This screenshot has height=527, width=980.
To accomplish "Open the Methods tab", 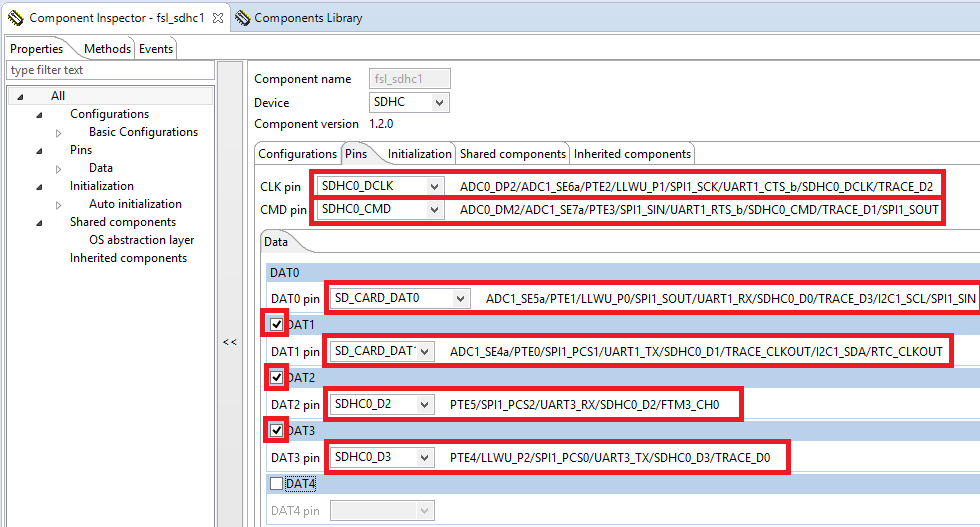I will (x=107, y=48).
